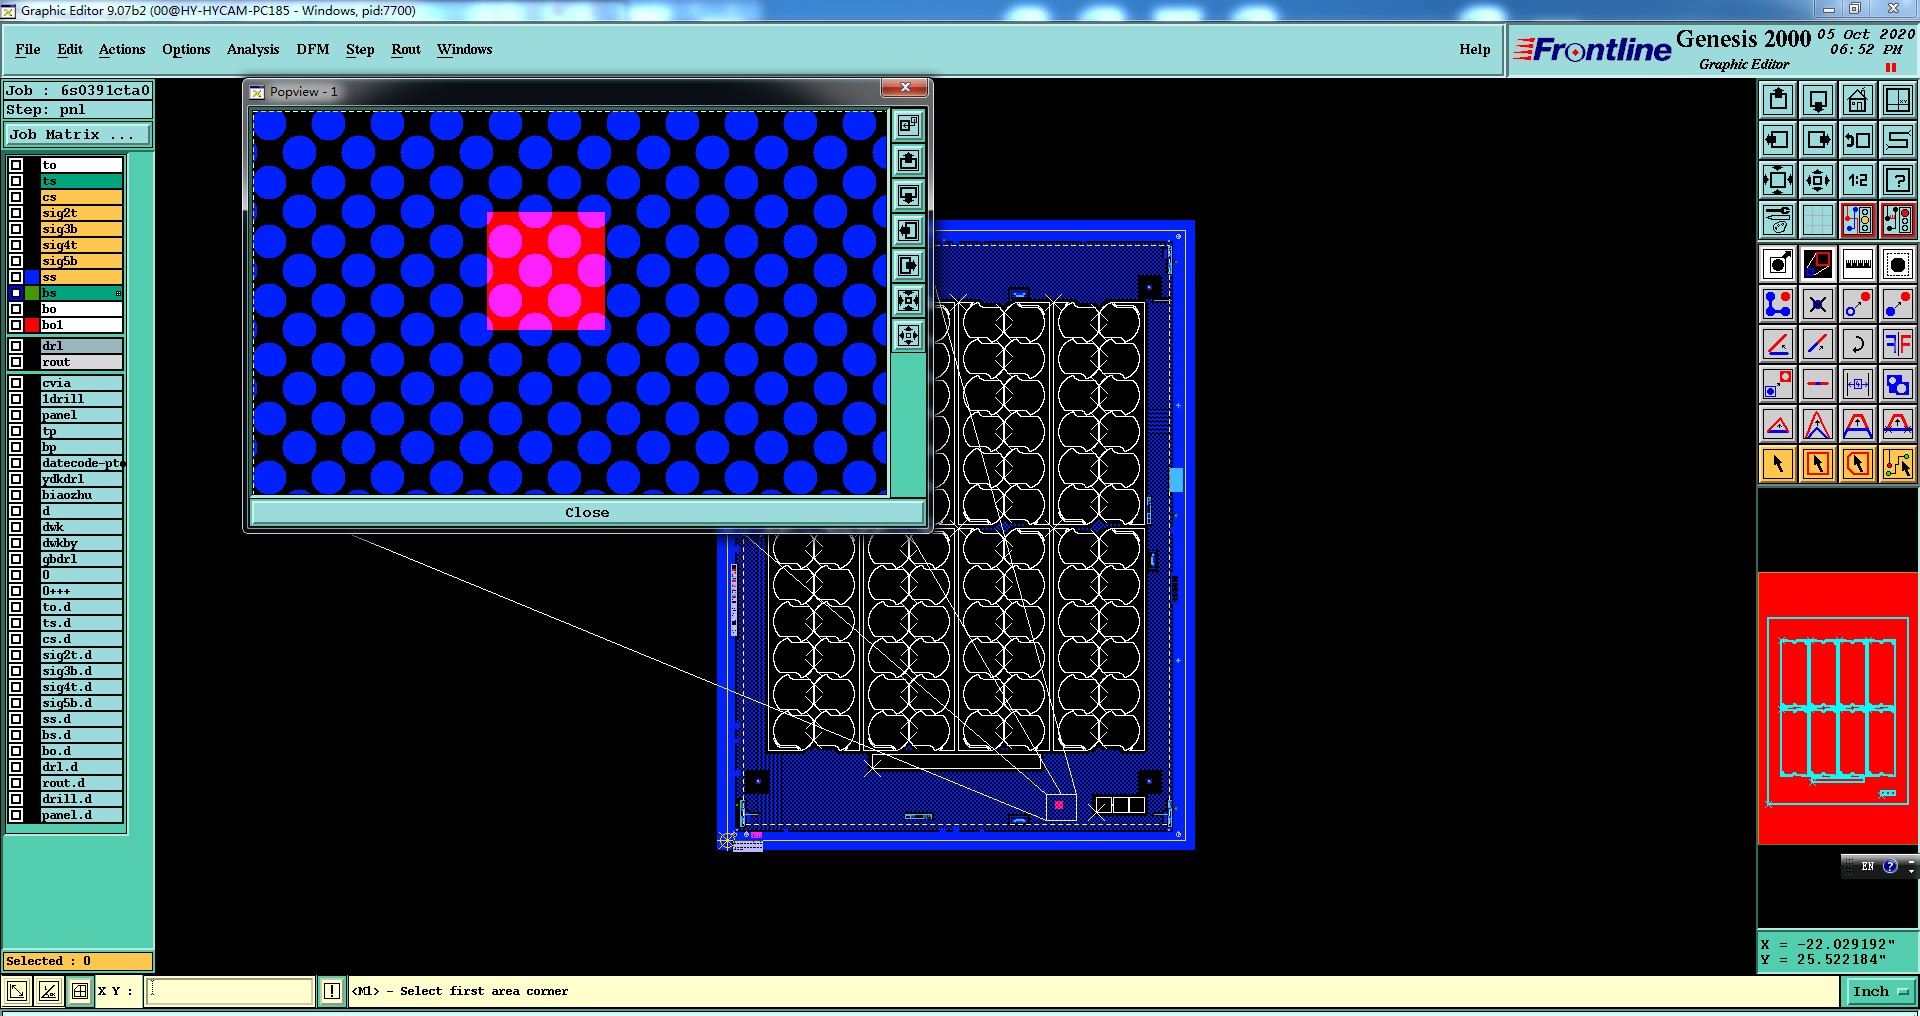The width and height of the screenshot is (1920, 1016).
Task: Click the rotate arrow icon
Action: coord(1858,344)
